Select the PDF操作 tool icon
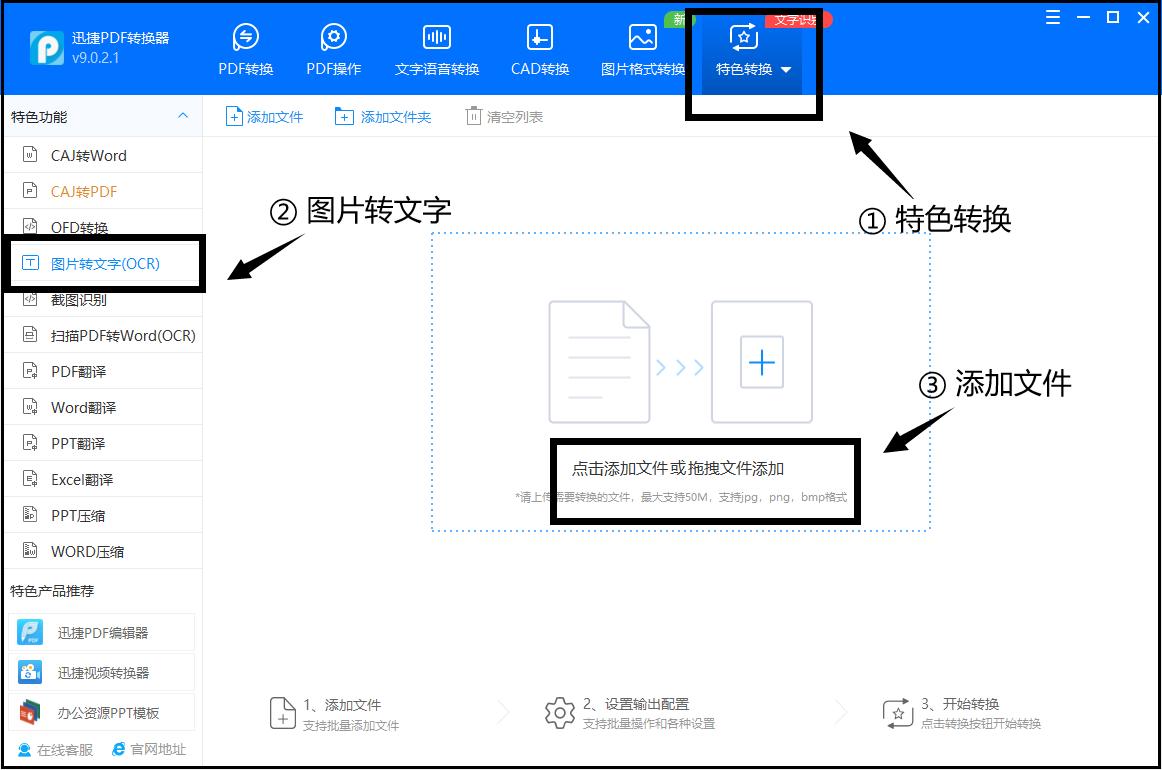This screenshot has height=770, width=1162. tap(334, 46)
